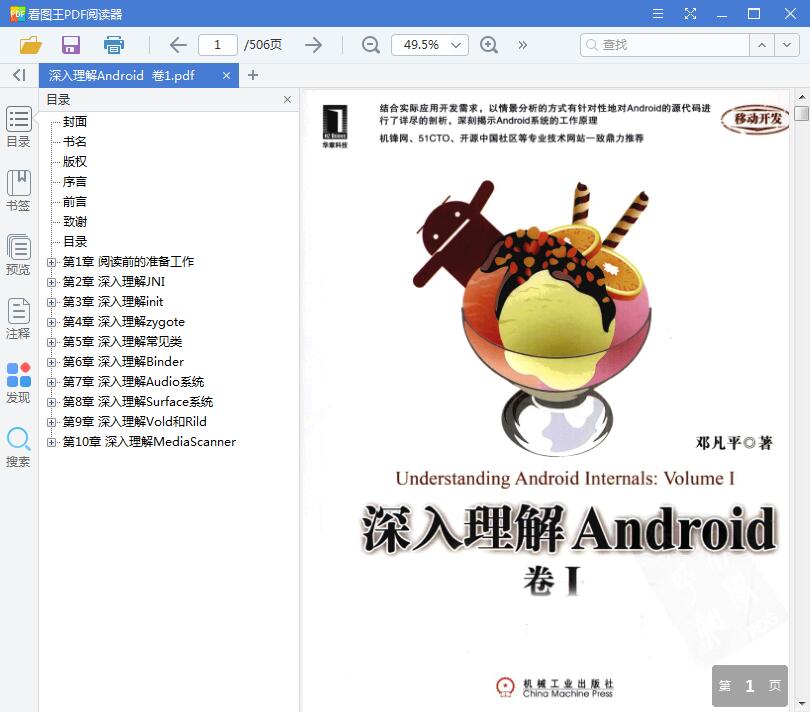810x712 pixels.
Task: Open the 发现 discover sidebar icon
Action: point(19,383)
